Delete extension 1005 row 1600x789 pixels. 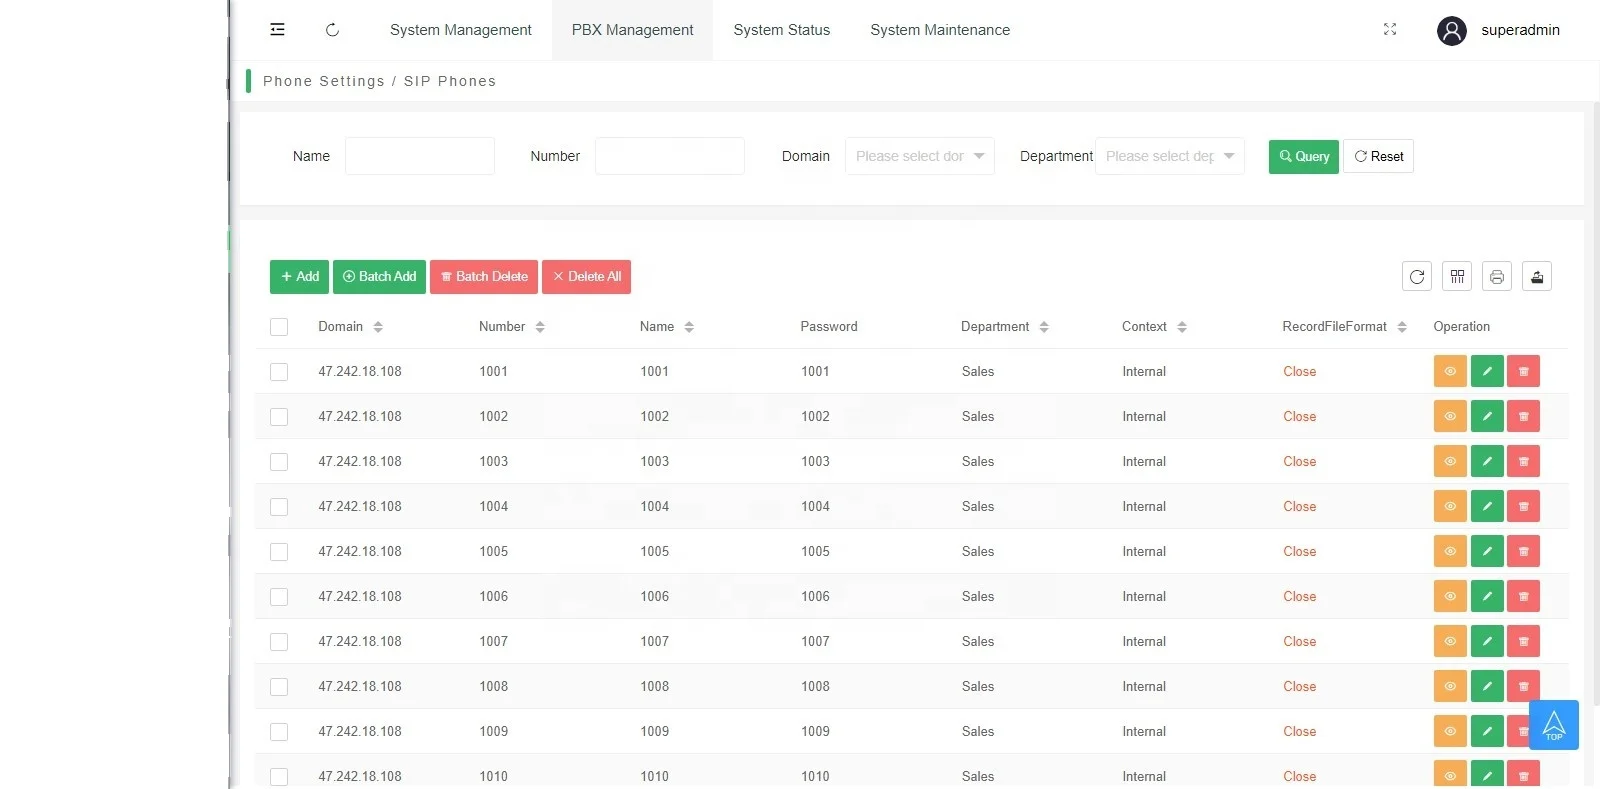click(1524, 551)
